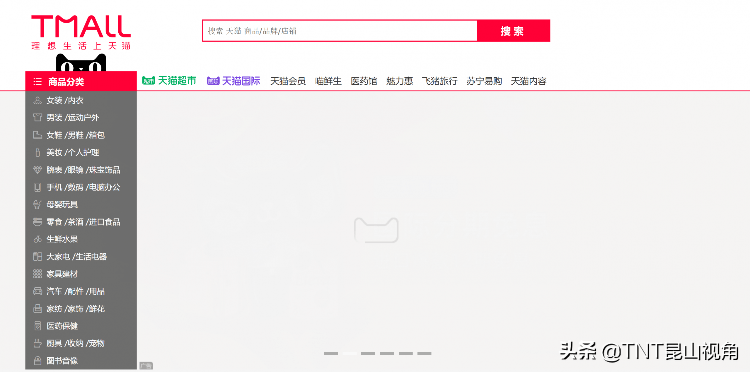Viewport: 750px width, 372px height.
Task: Open the 进口食品 category link
Action: coord(105,222)
